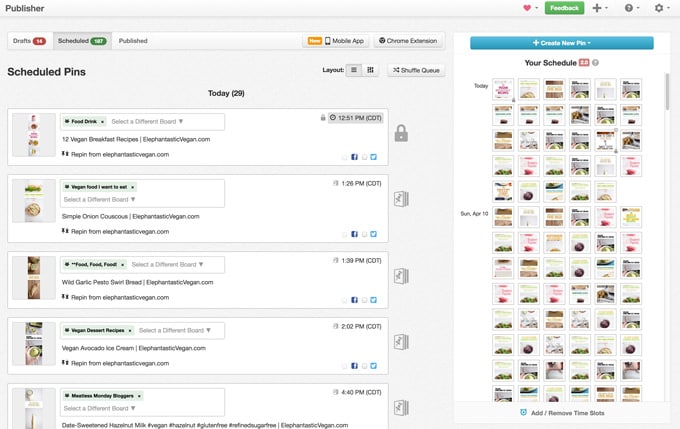Screen dimensions: 680x429
Task: Click Twitter icon on 12 Vegan Breakfast pin
Action: click(373, 157)
